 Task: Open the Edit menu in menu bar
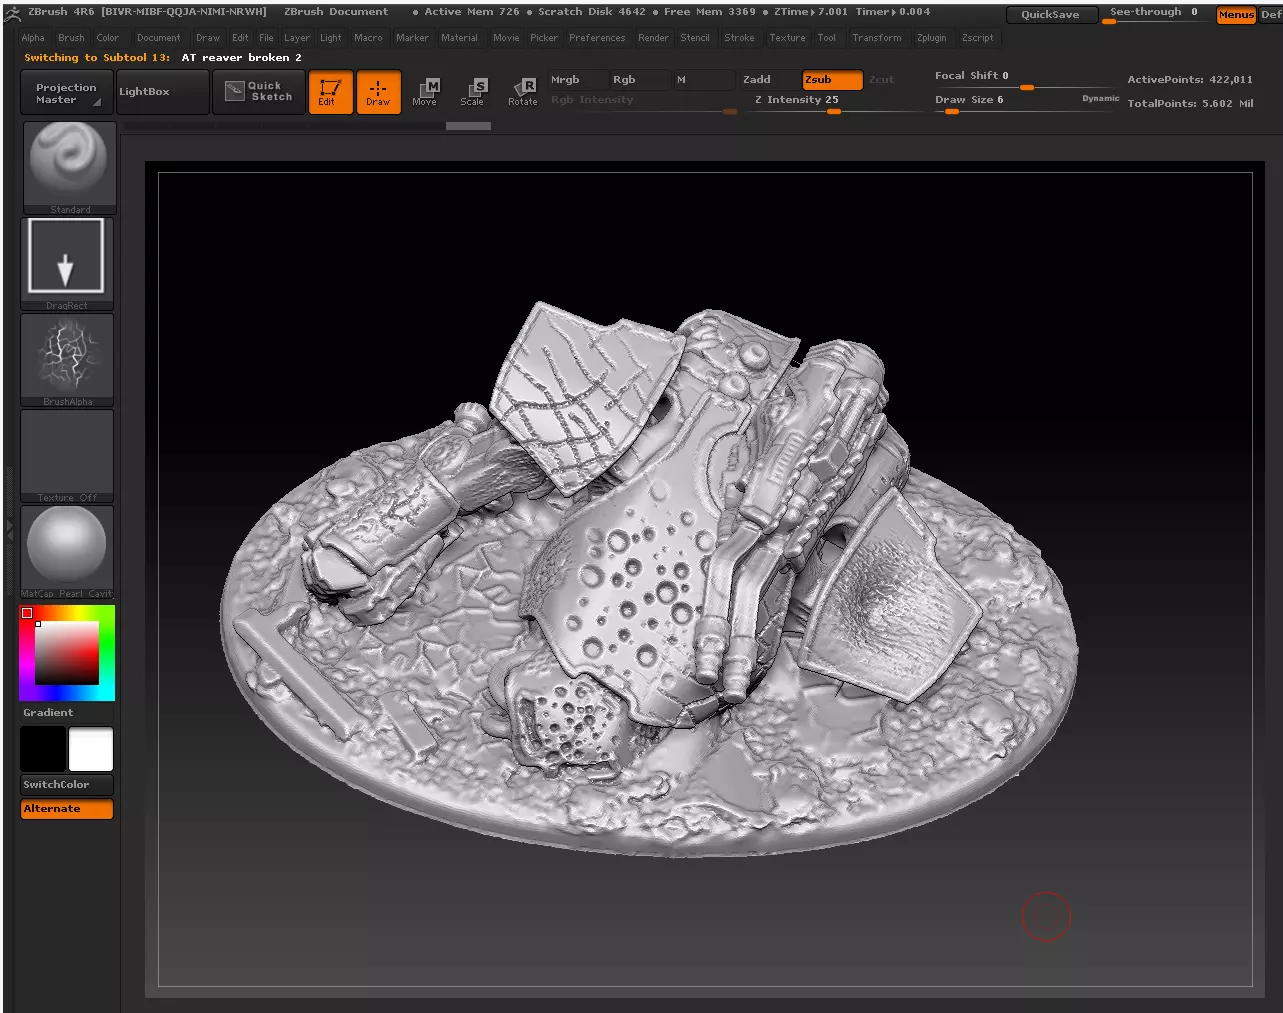pyautogui.click(x=240, y=38)
